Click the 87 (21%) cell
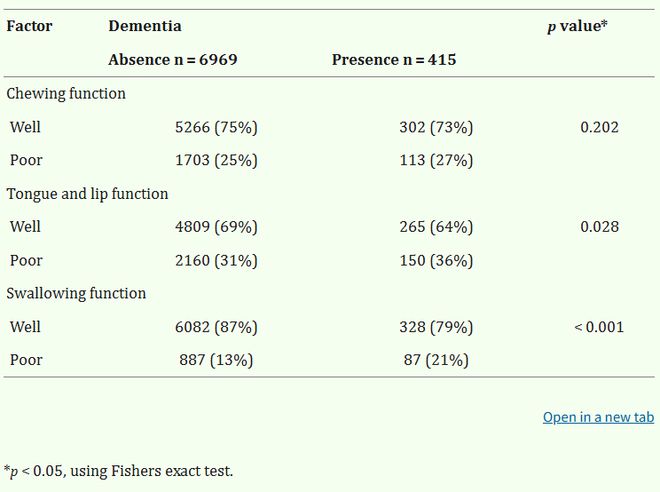The image size is (660, 492). pyautogui.click(x=436, y=360)
